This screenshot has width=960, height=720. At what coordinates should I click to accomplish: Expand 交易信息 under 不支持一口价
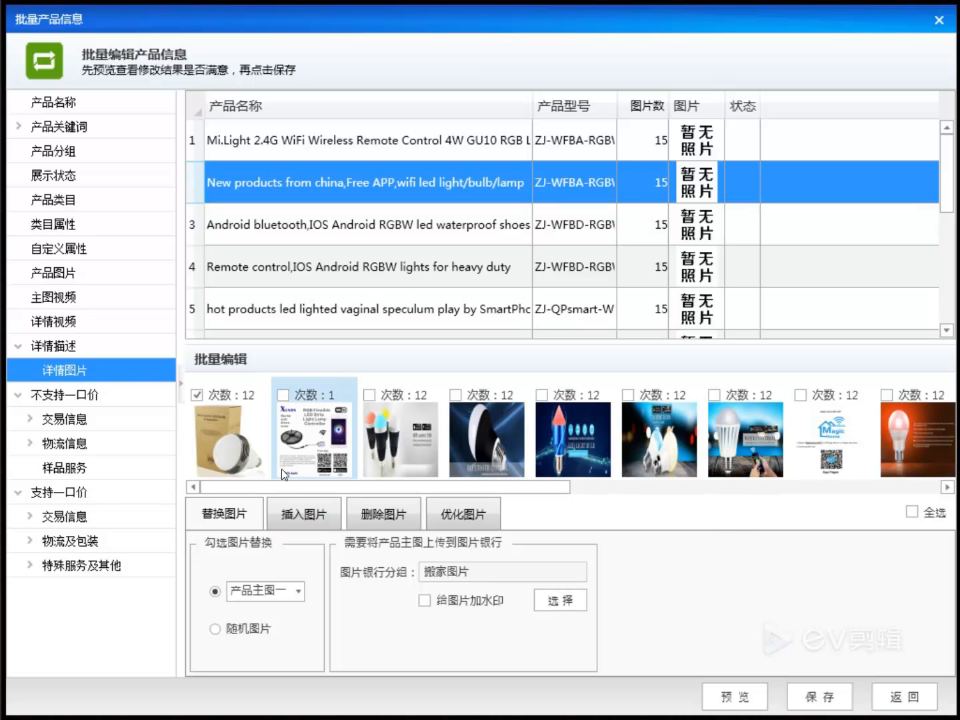point(29,419)
